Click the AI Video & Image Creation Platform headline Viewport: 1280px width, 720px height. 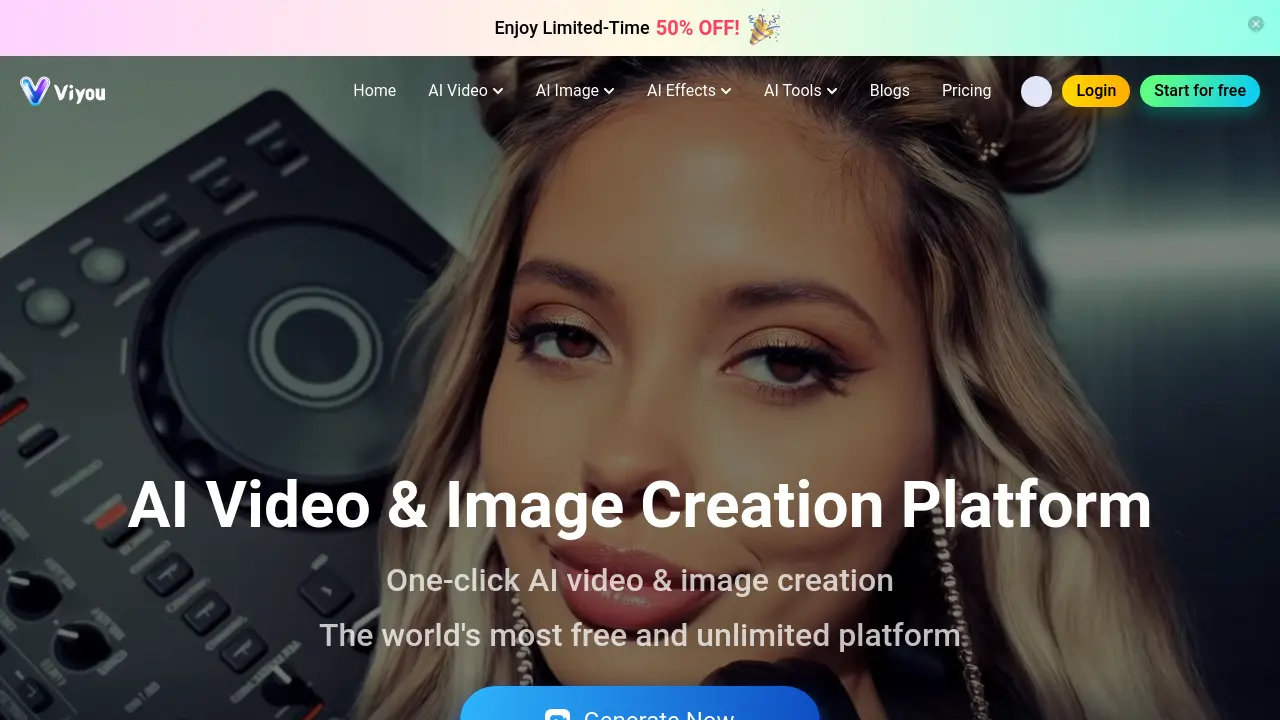[640, 505]
